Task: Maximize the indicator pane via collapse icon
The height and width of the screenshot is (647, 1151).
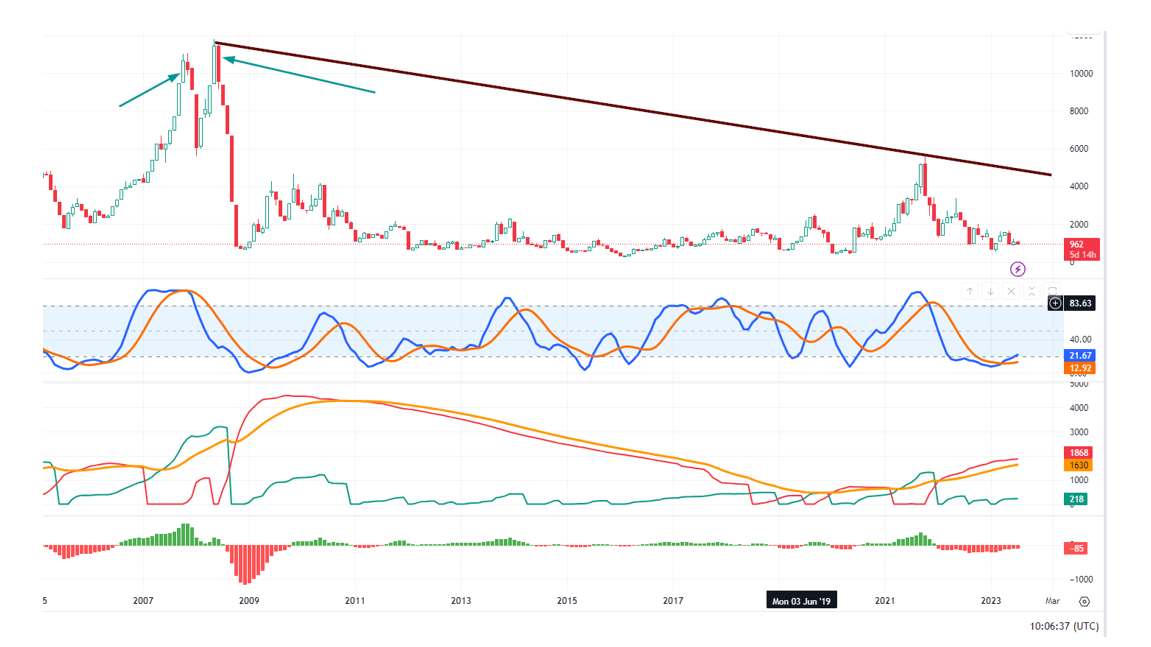Action: pos(1030,291)
